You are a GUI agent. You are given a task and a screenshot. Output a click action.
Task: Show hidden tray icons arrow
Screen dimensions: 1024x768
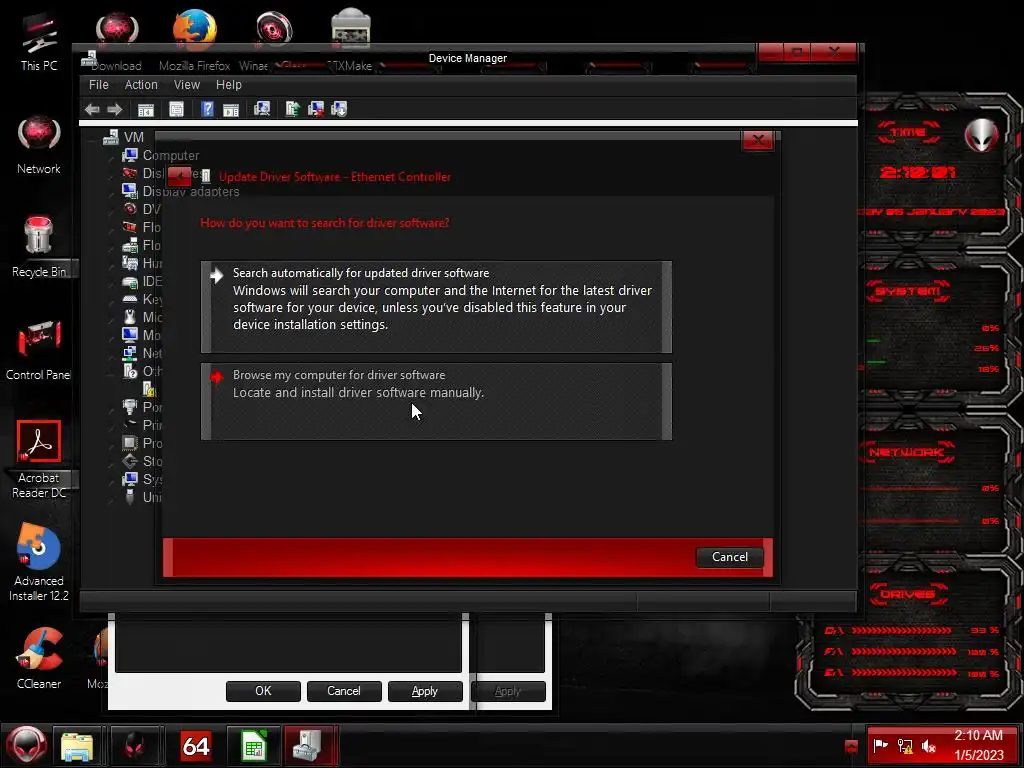(x=851, y=746)
